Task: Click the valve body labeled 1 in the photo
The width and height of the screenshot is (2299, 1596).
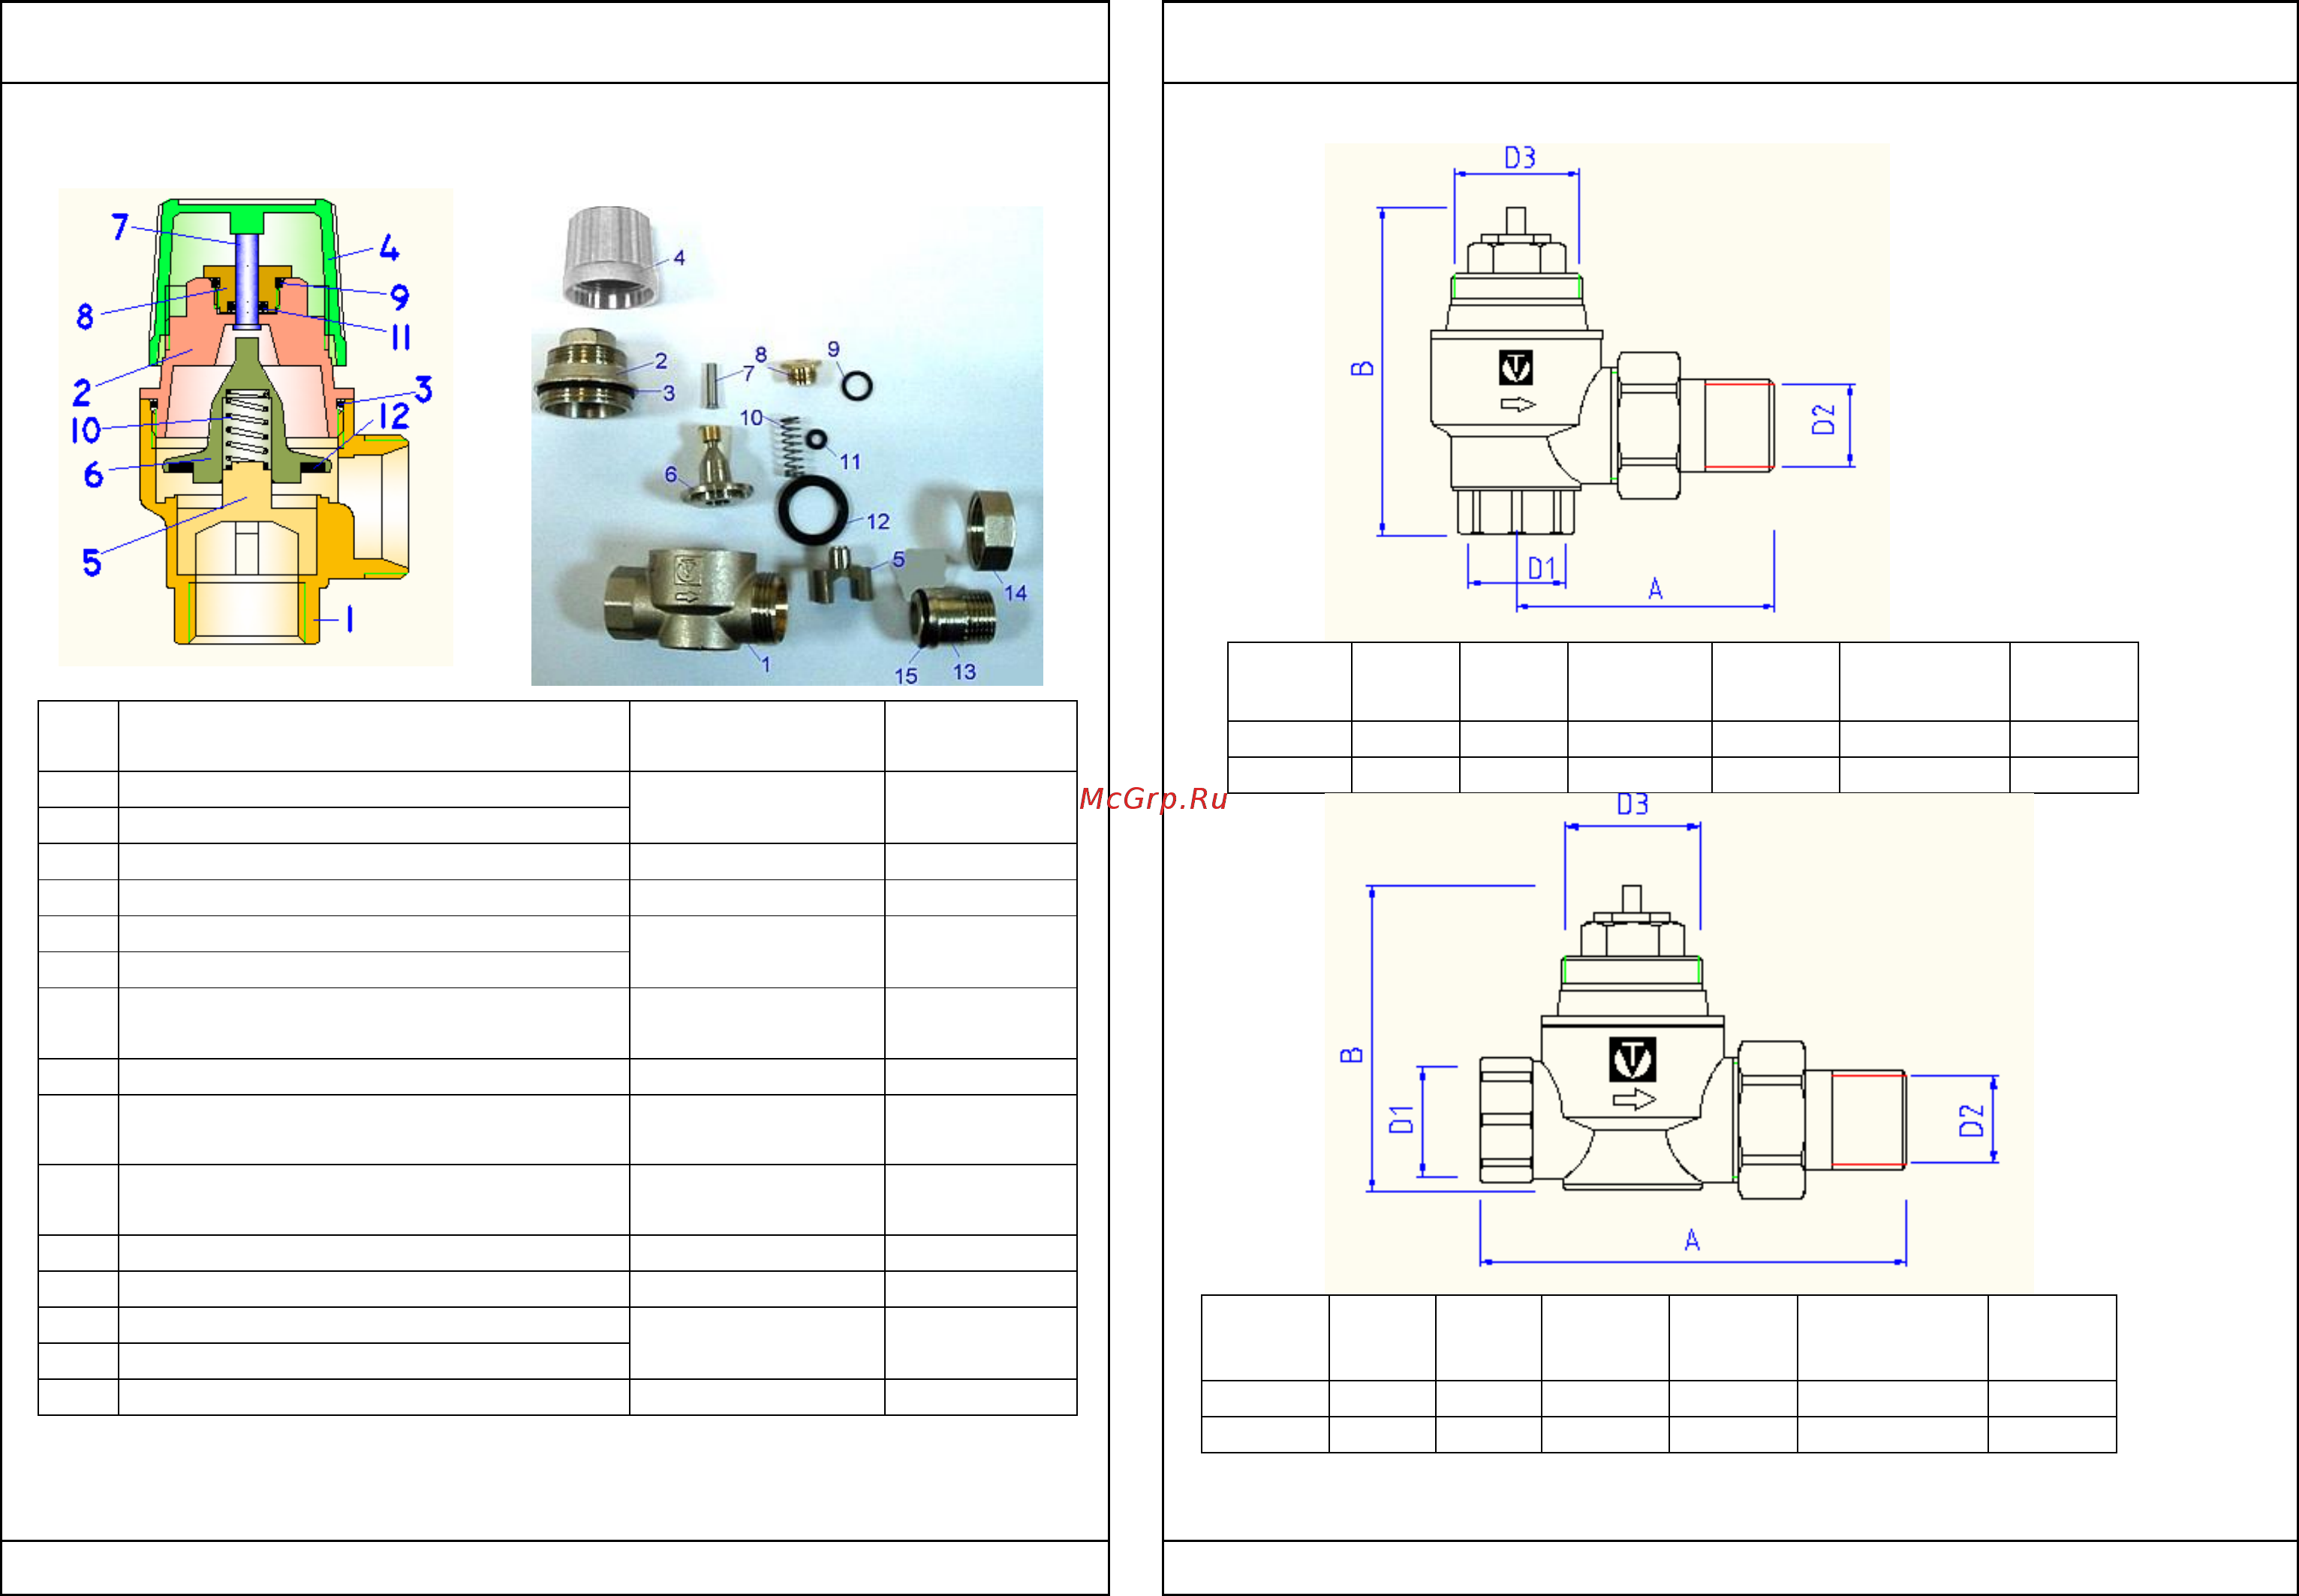Action: (696, 600)
